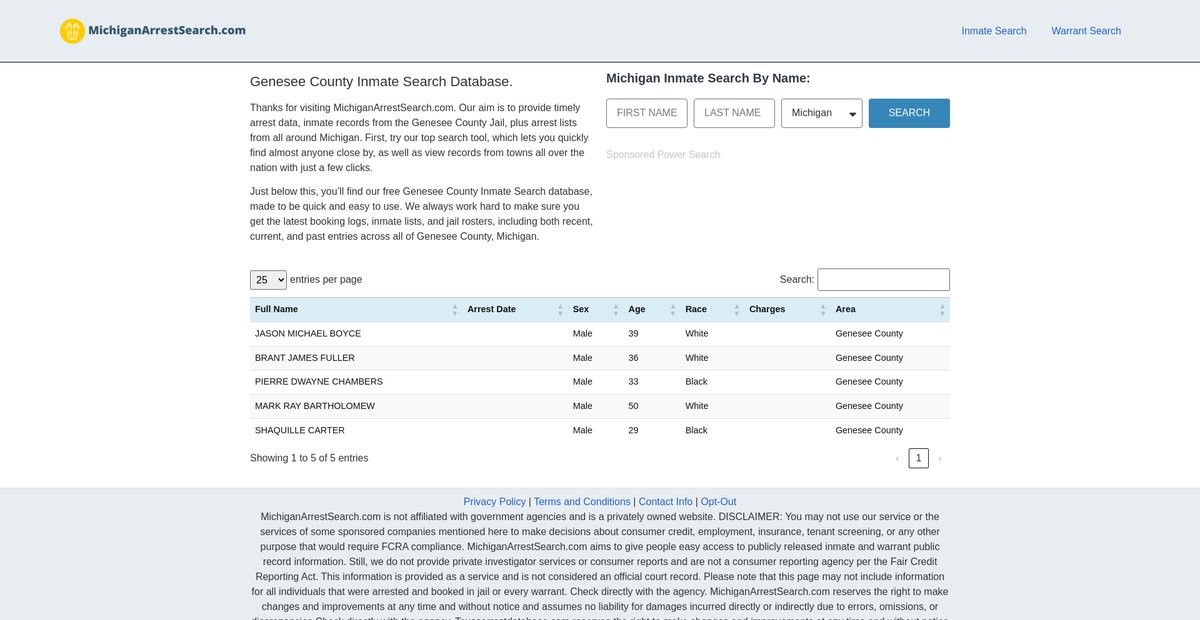The height and width of the screenshot is (620, 1200).
Task: Select page 1 in pagination
Action: pyautogui.click(x=918, y=458)
